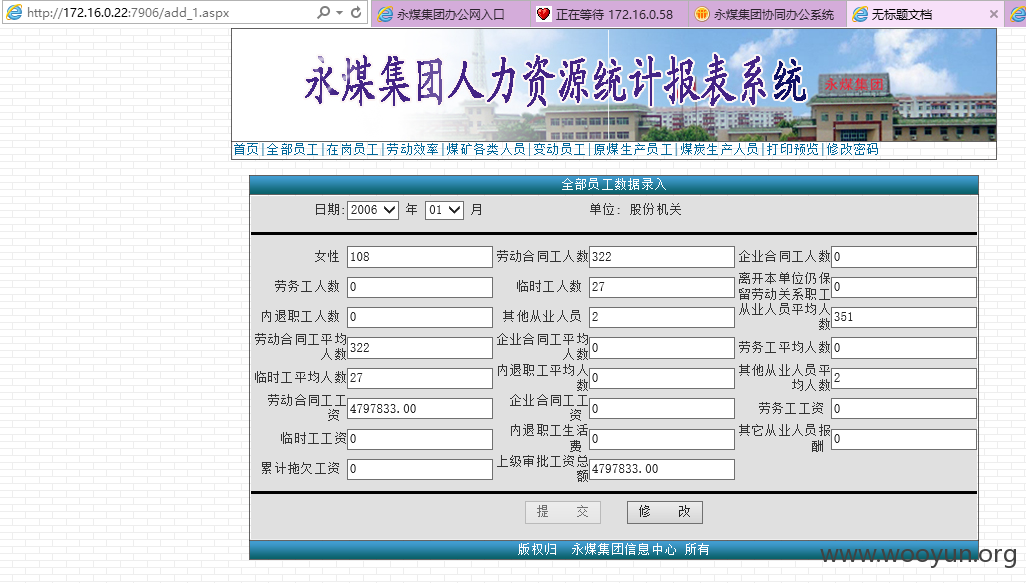Click the 企业合同工工资 input field
Image resolution: width=1026 pixels, height=583 pixels.
coord(662,408)
